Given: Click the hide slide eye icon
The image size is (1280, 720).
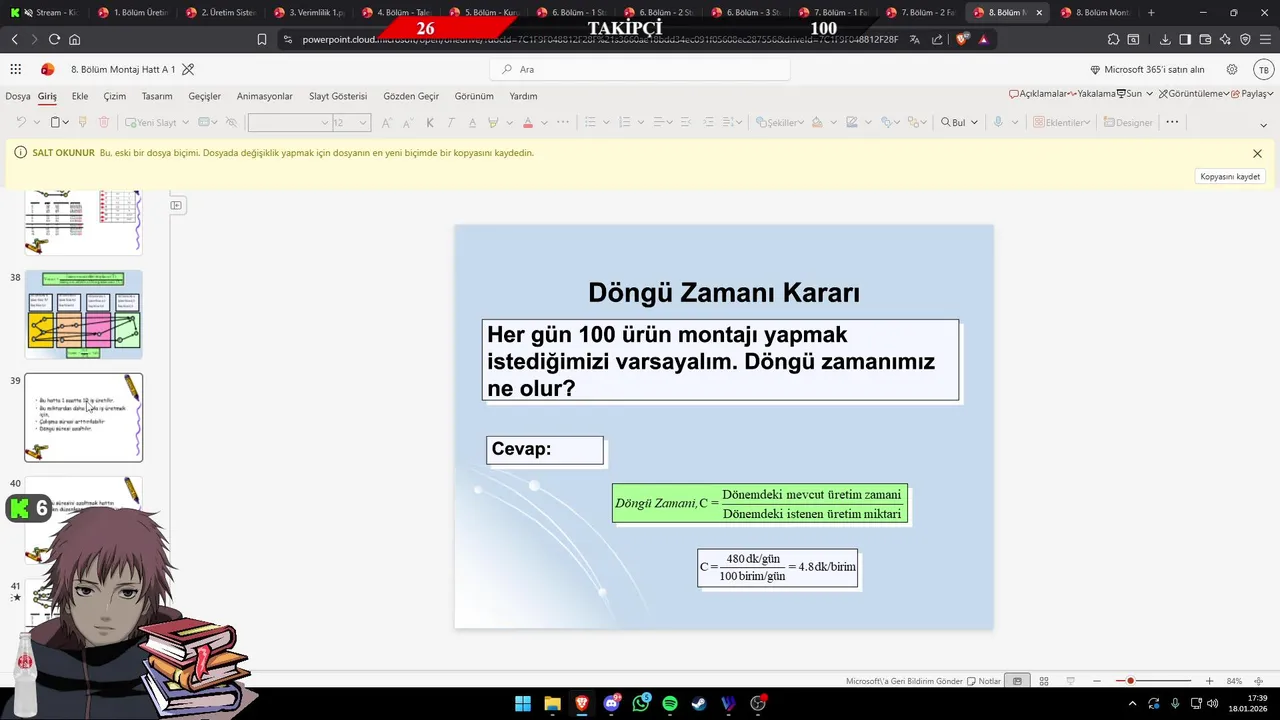Looking at the screenshot, I should [x=231, y=122].
